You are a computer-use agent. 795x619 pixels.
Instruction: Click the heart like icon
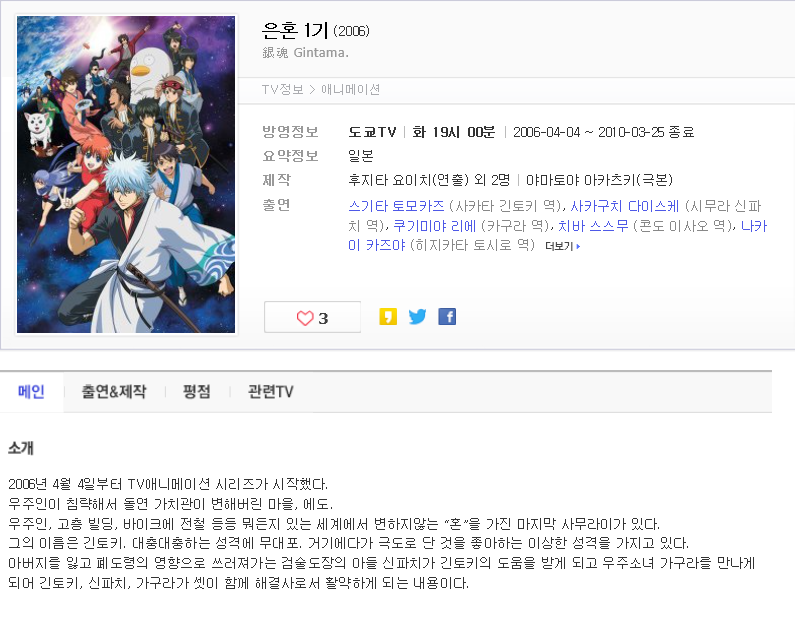click(x=305, y=318)
